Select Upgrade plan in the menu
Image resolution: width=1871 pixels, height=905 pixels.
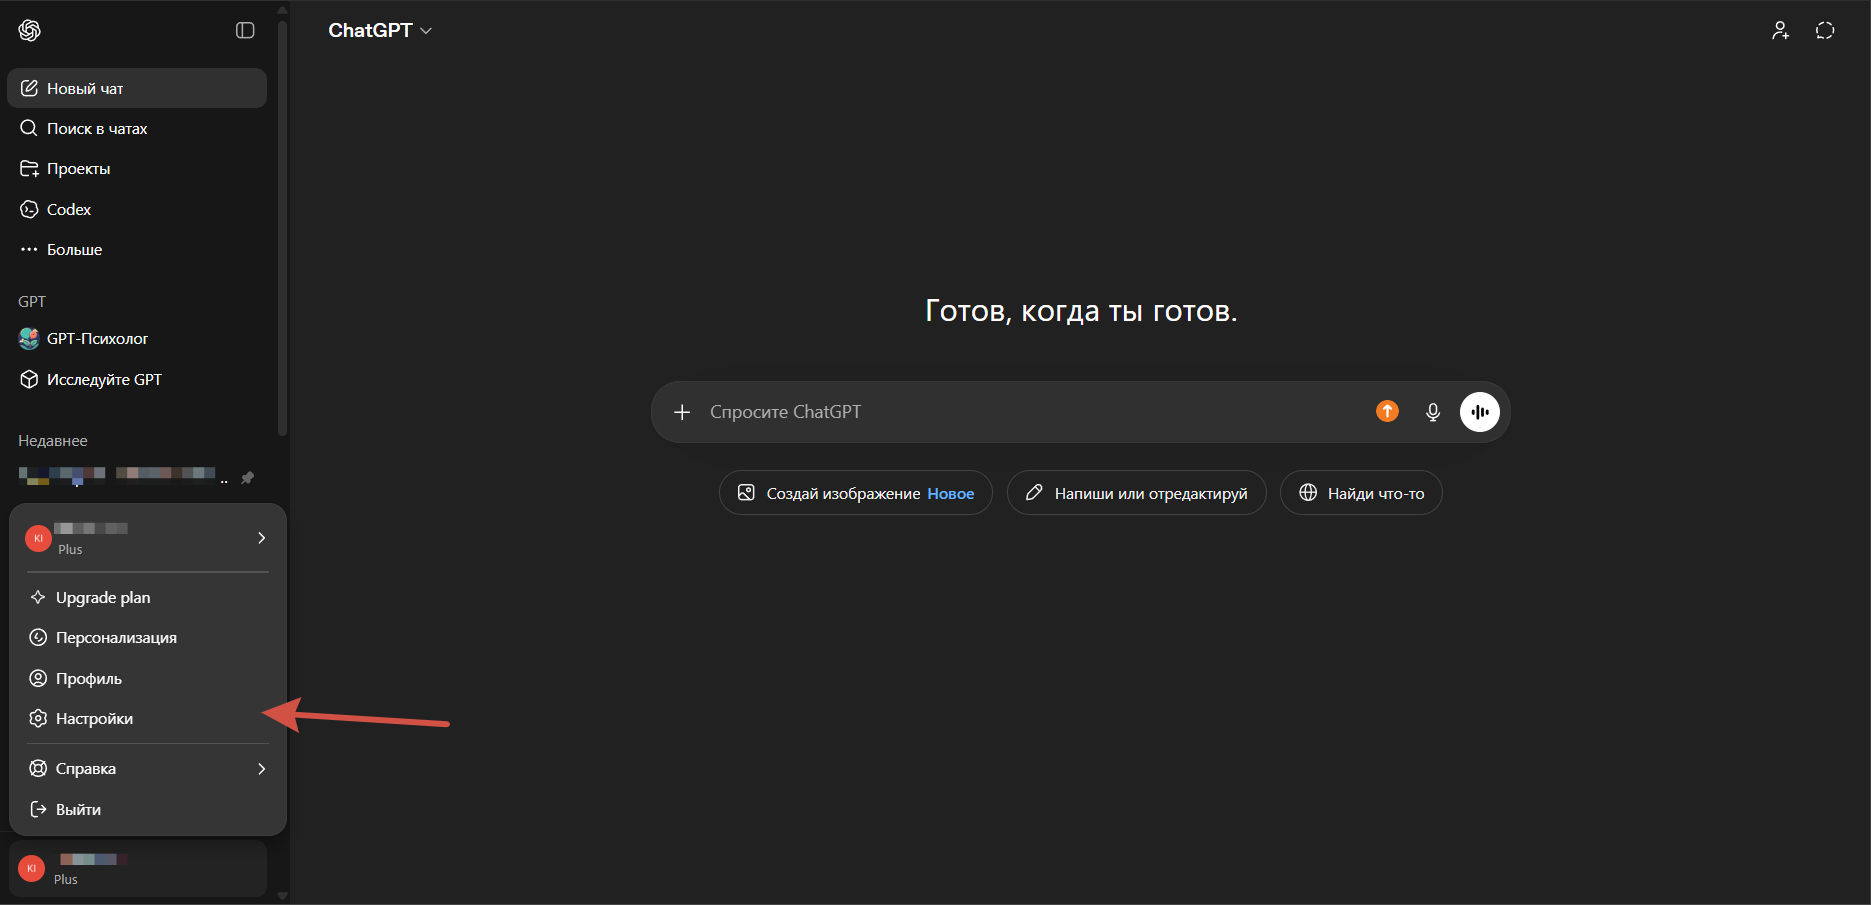pos(148,597)
